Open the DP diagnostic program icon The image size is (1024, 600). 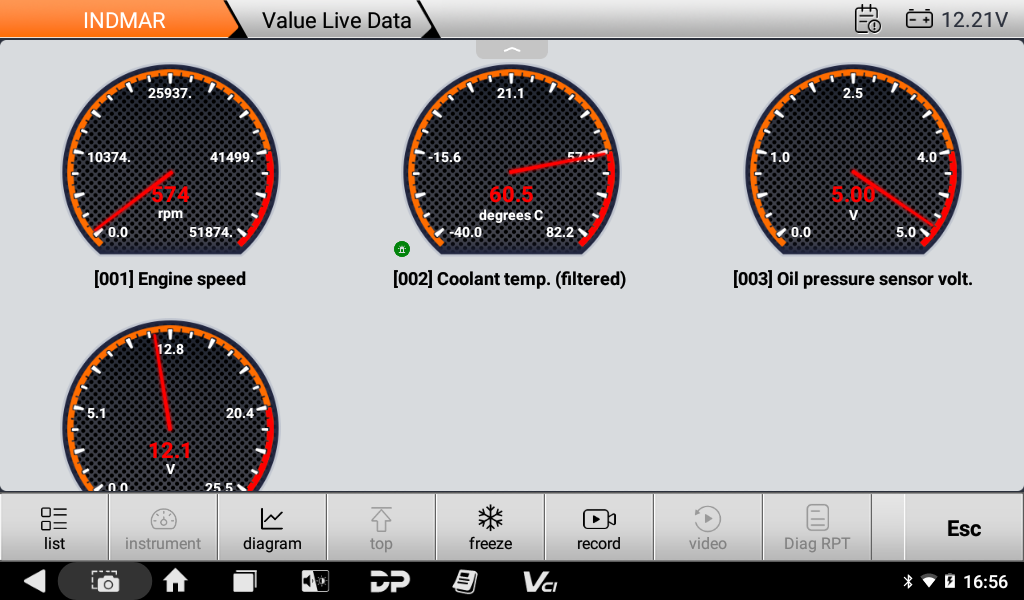(x=390, y=580)
